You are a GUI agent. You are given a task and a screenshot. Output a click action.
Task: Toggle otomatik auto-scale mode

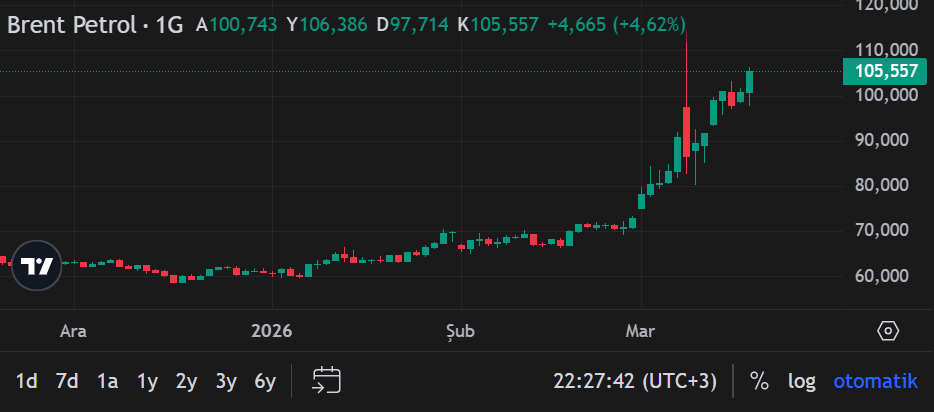[875, 381]
